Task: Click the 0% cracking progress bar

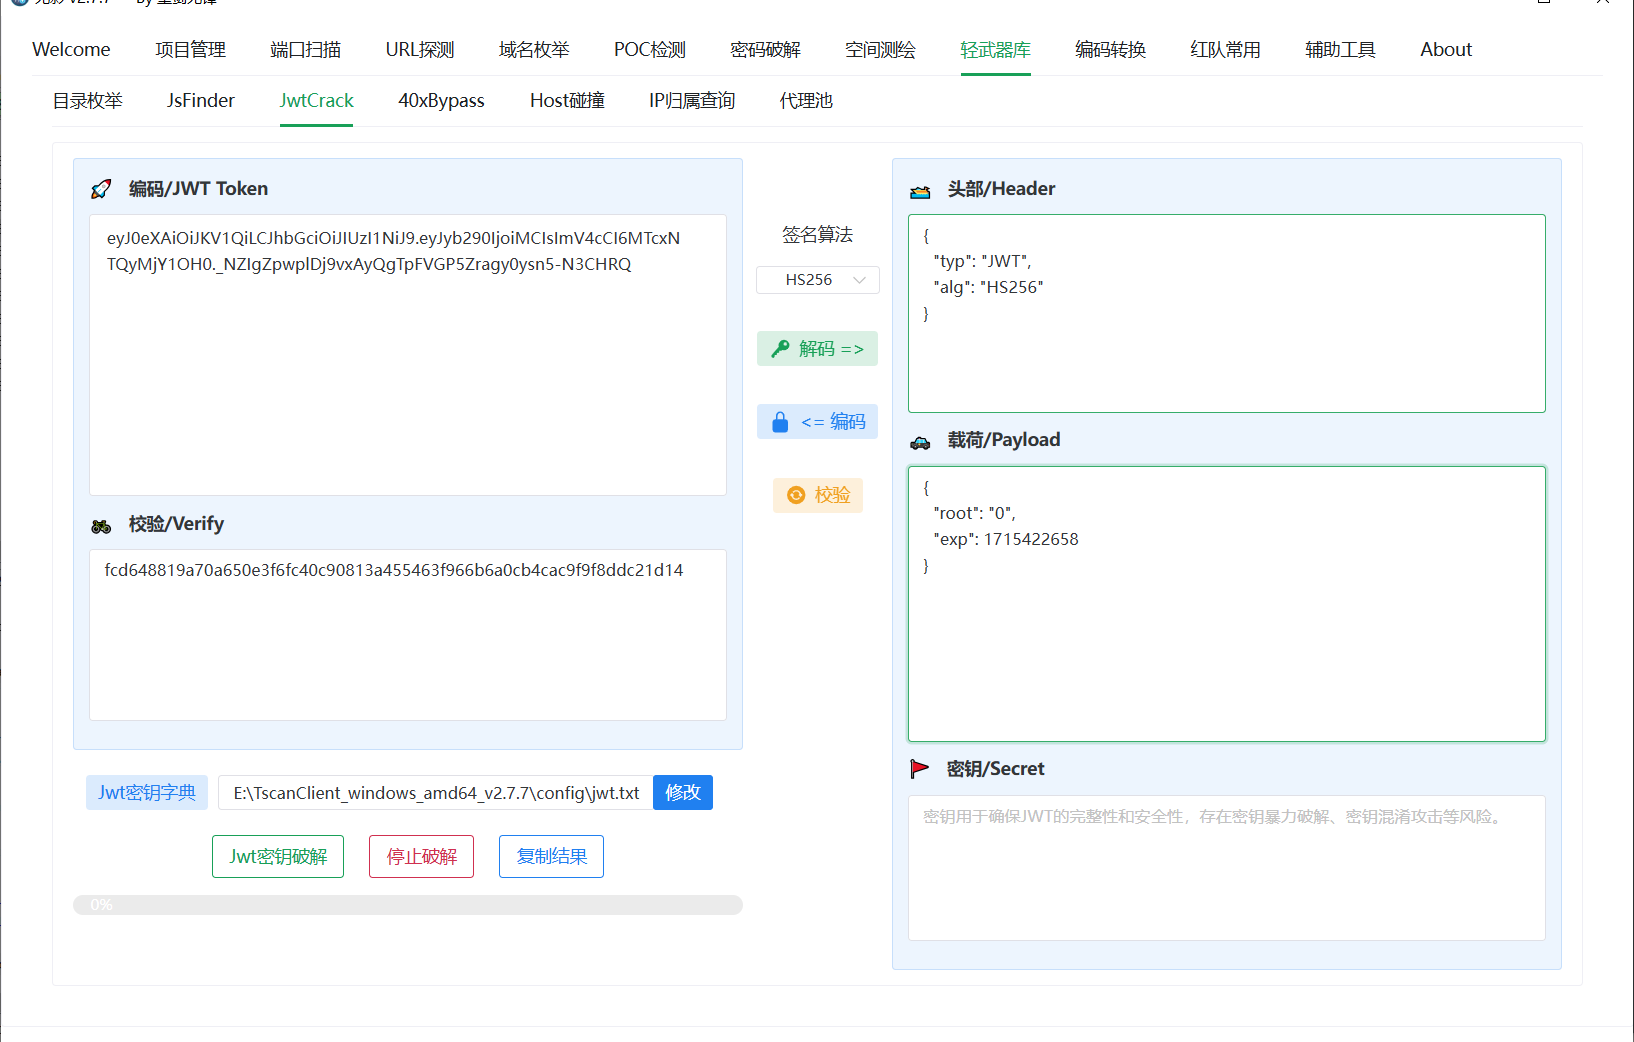Action: [x=408, y=905]
